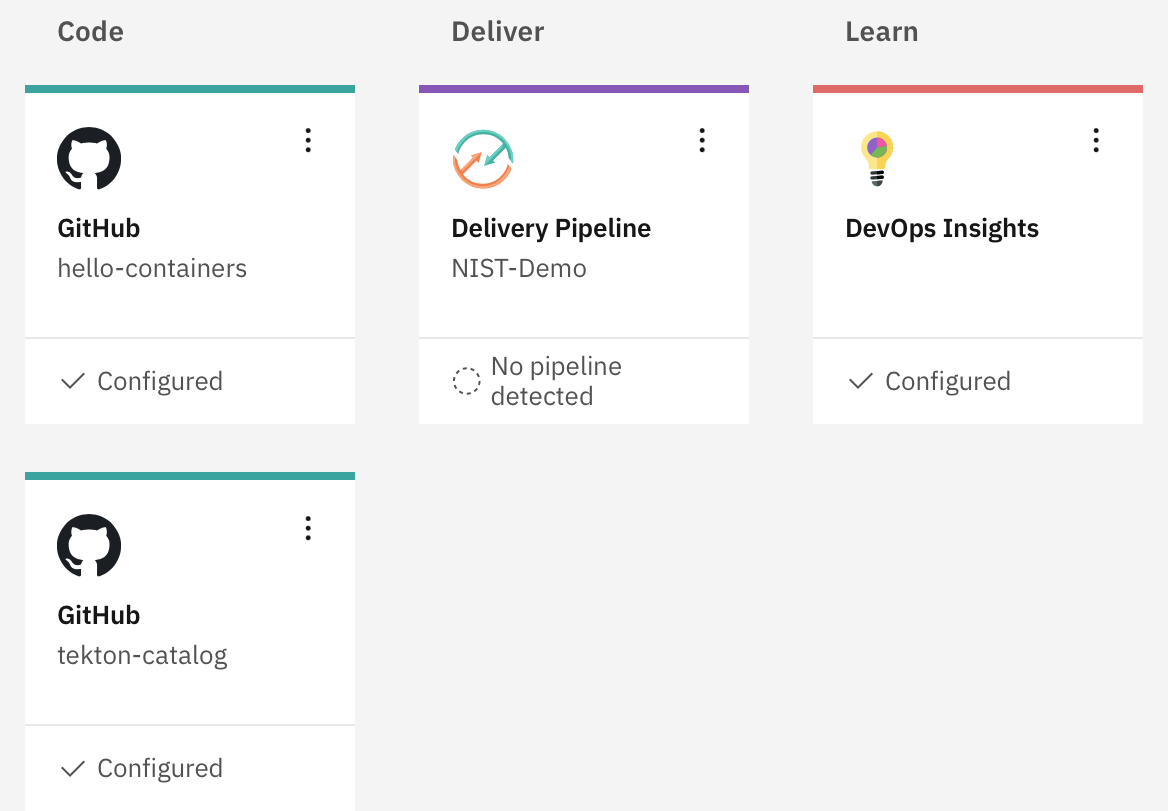Open the Delivery Pipeline card overflow menu
The width and height of the screenshot is (1168, 811).
702,141
